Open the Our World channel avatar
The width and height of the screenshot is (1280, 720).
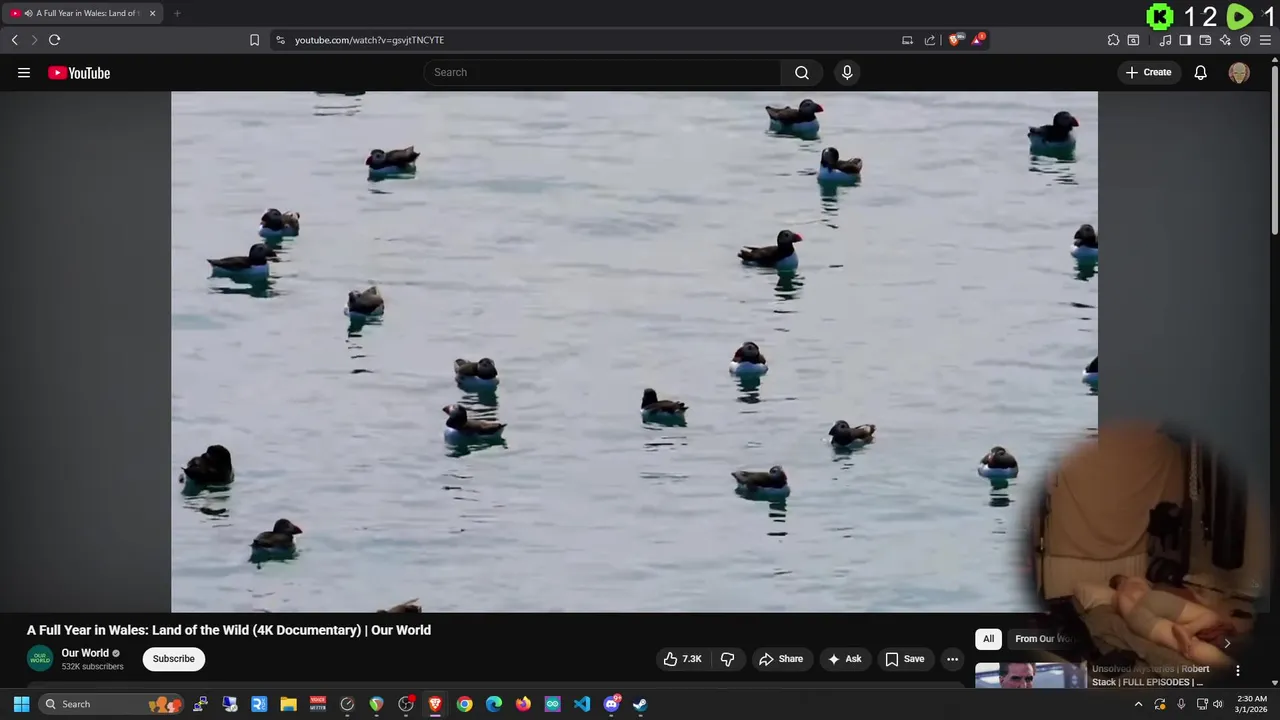click(40, 658)
